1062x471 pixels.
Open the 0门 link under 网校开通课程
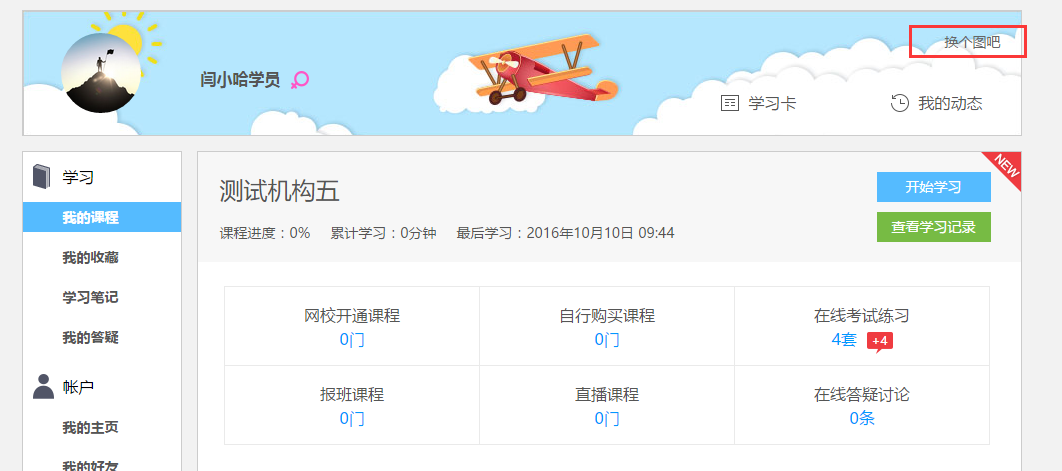point(352,339)
